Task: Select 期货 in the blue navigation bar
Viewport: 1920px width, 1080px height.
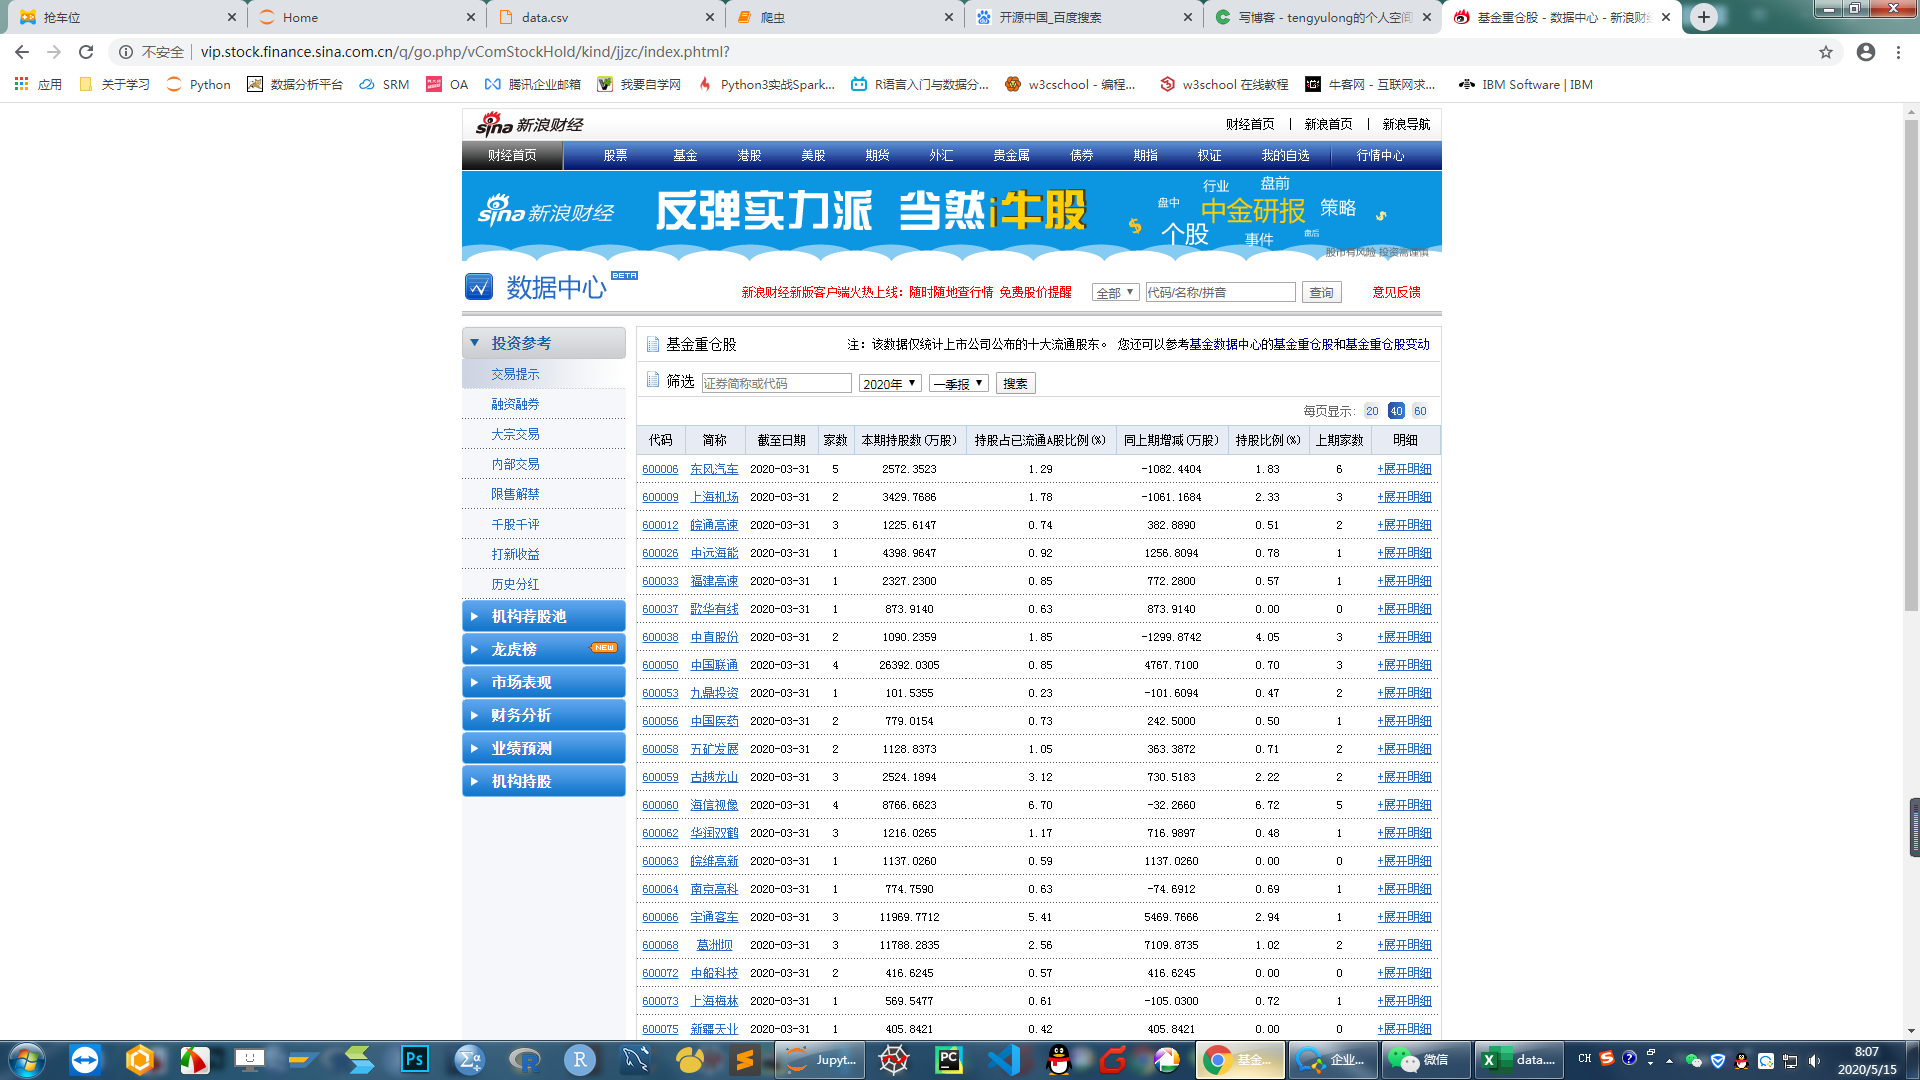Action: pos(877,155)
